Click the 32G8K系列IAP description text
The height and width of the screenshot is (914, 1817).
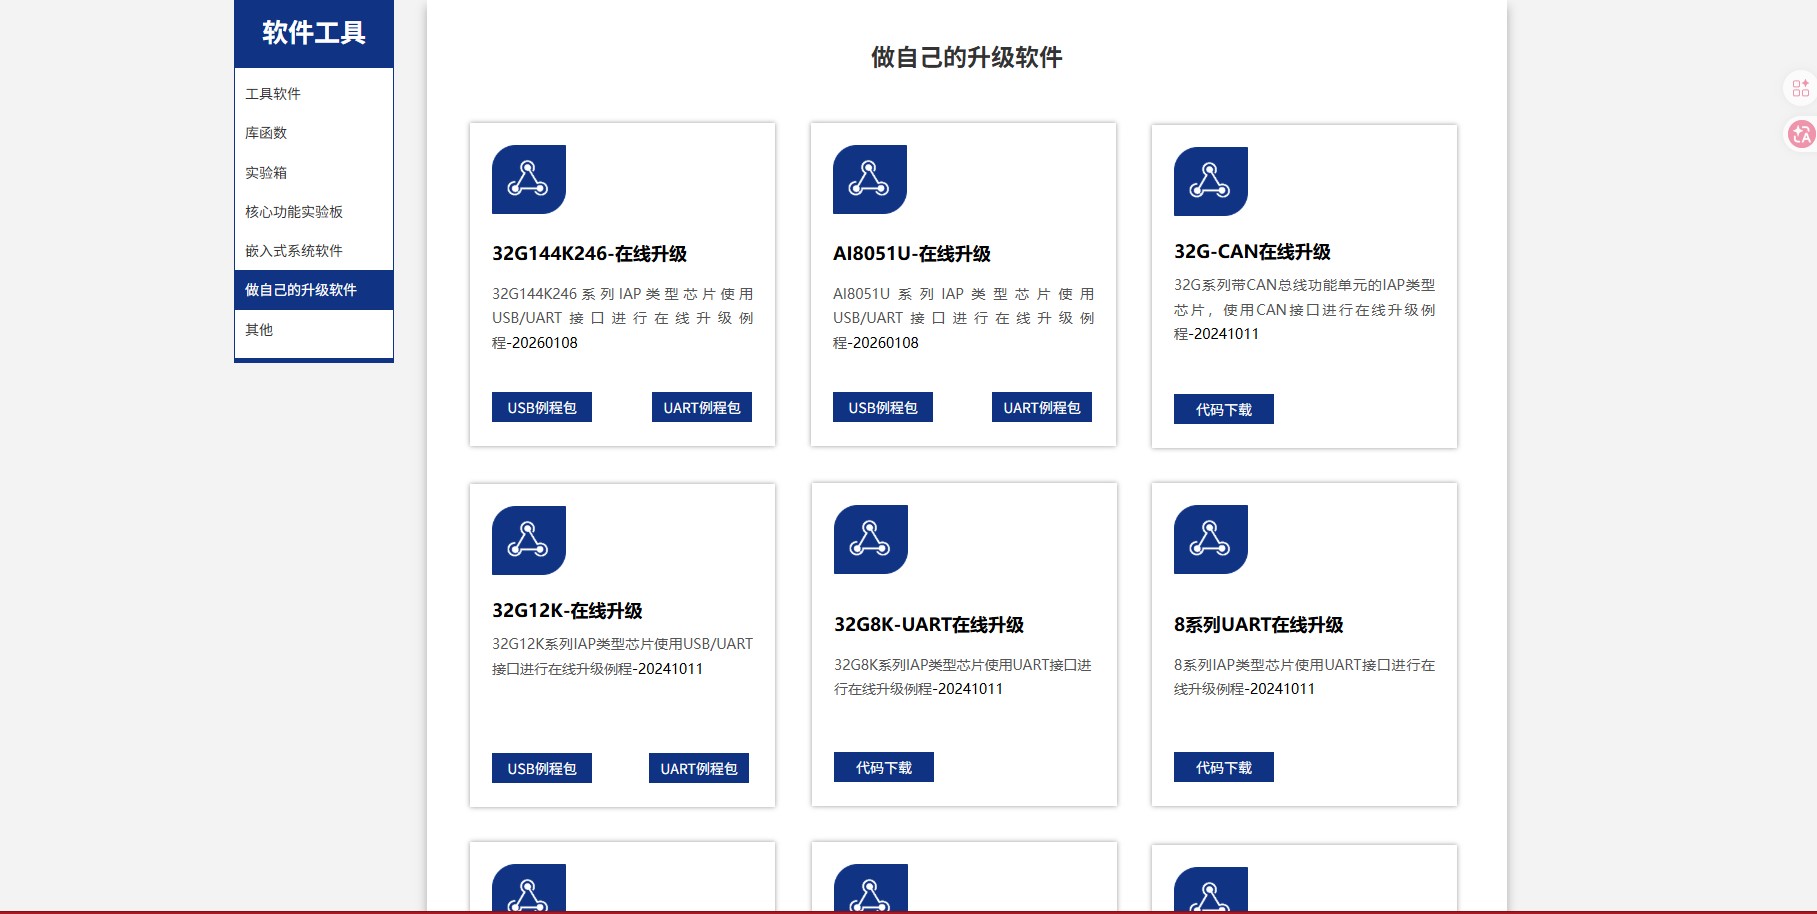(x=963, y=677)
